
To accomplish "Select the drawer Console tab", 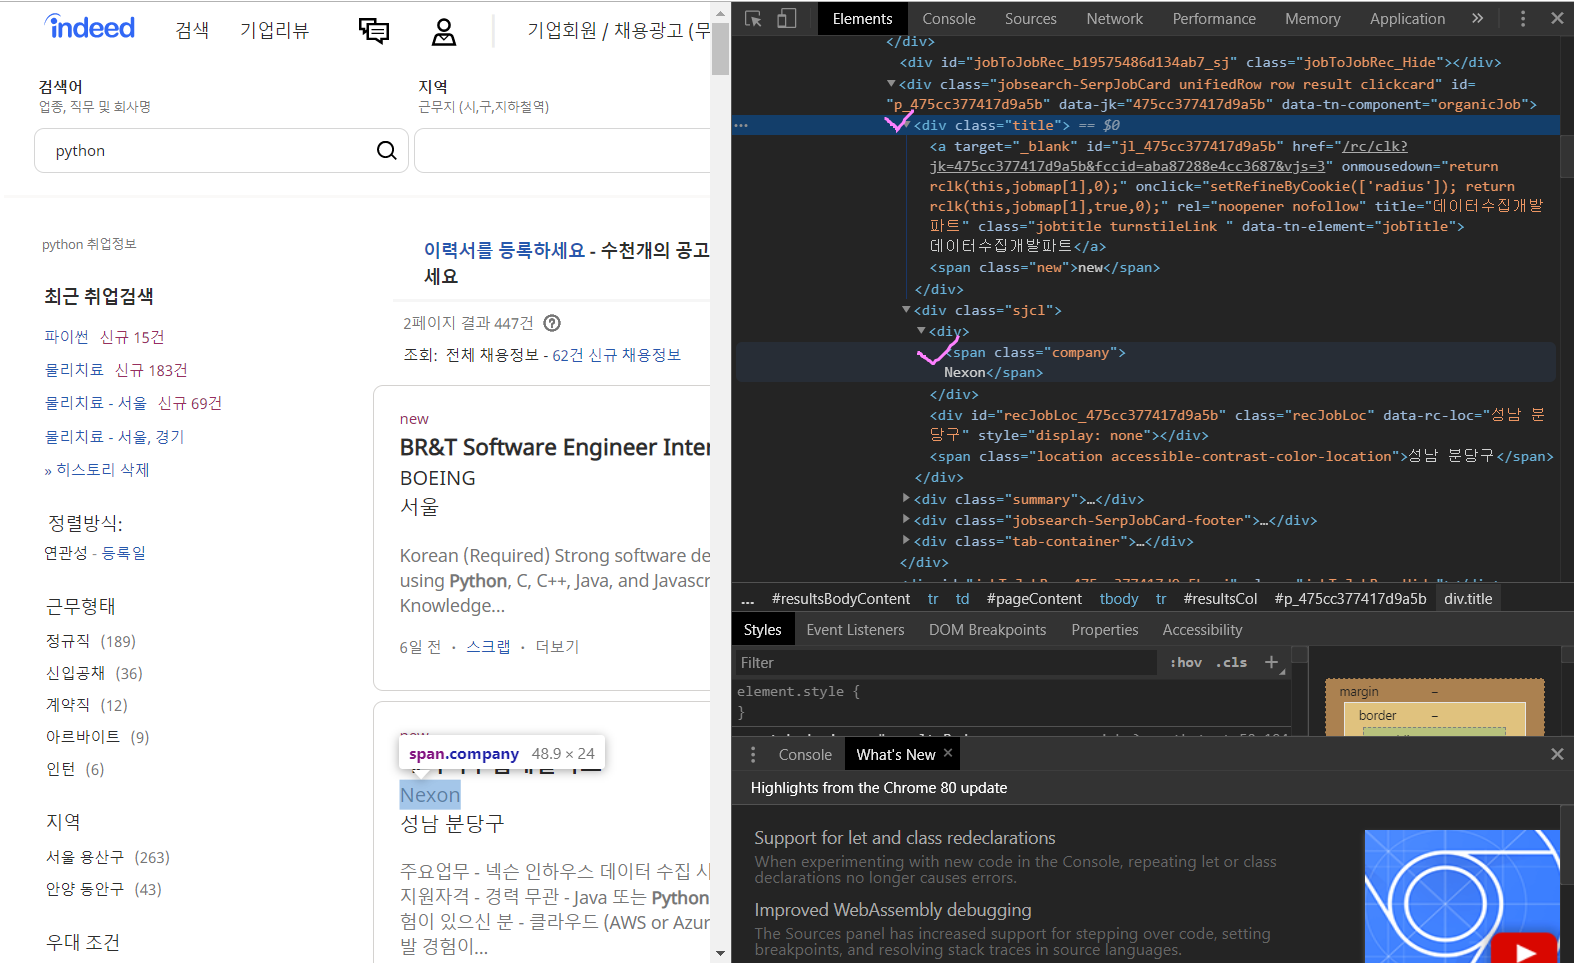I will pos(805,755).
